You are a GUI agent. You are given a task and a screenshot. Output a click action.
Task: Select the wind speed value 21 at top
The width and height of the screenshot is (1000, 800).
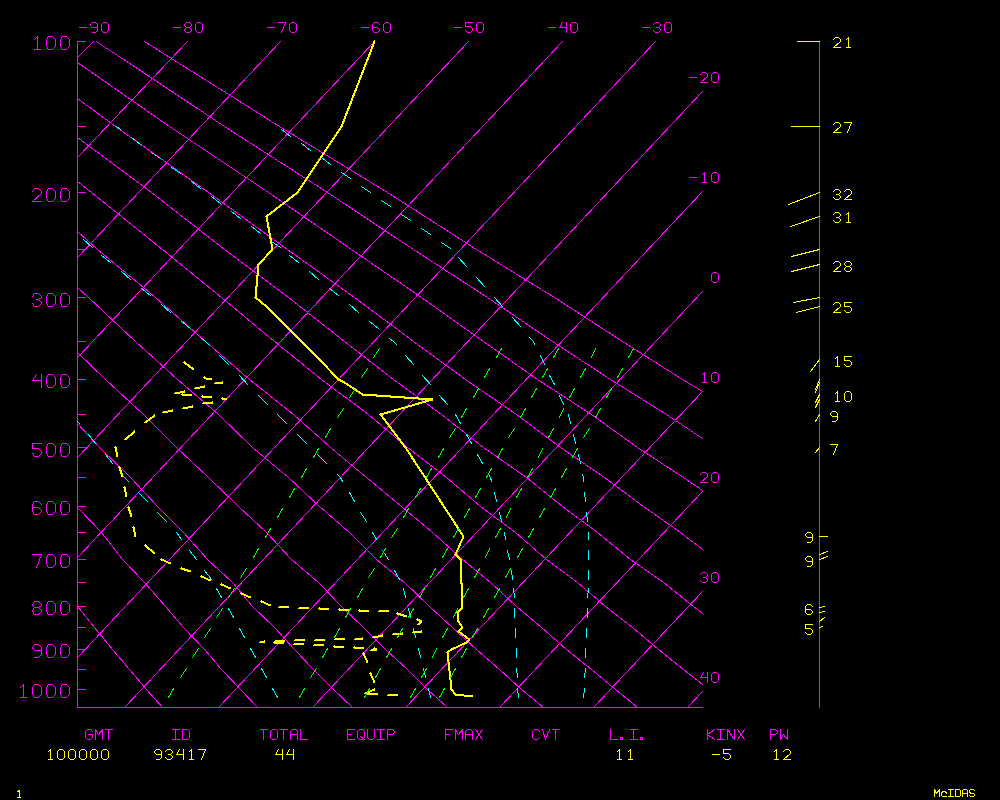pos(842,43)
